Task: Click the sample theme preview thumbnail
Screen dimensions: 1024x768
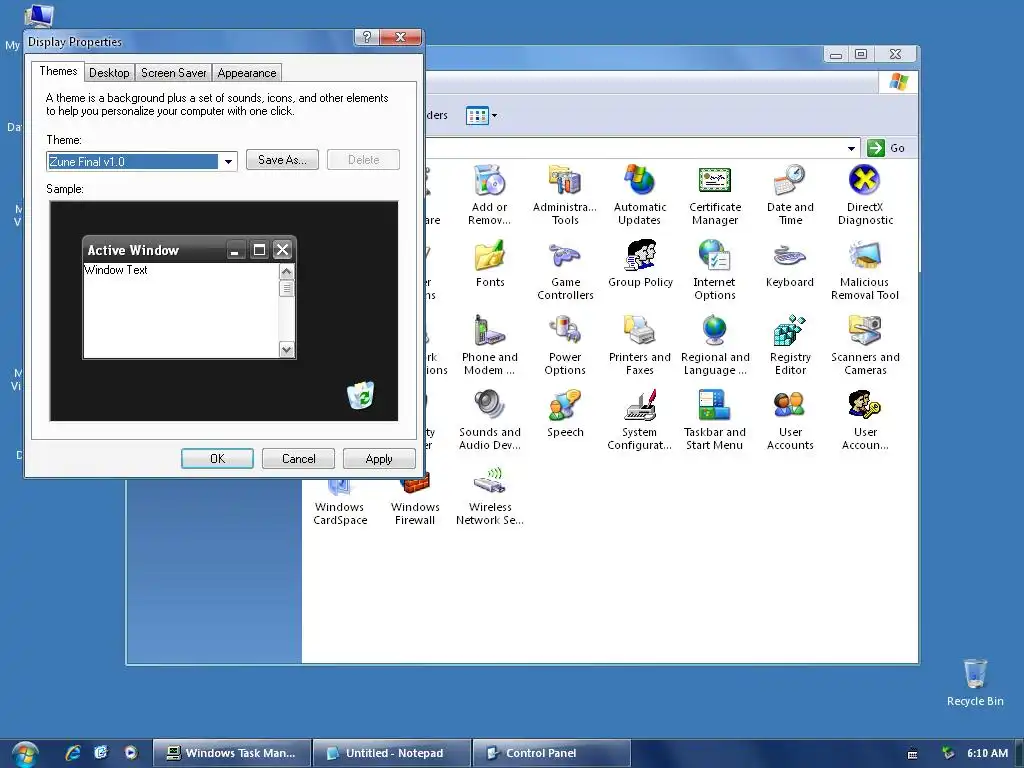Action: click(x=223, y=311)
